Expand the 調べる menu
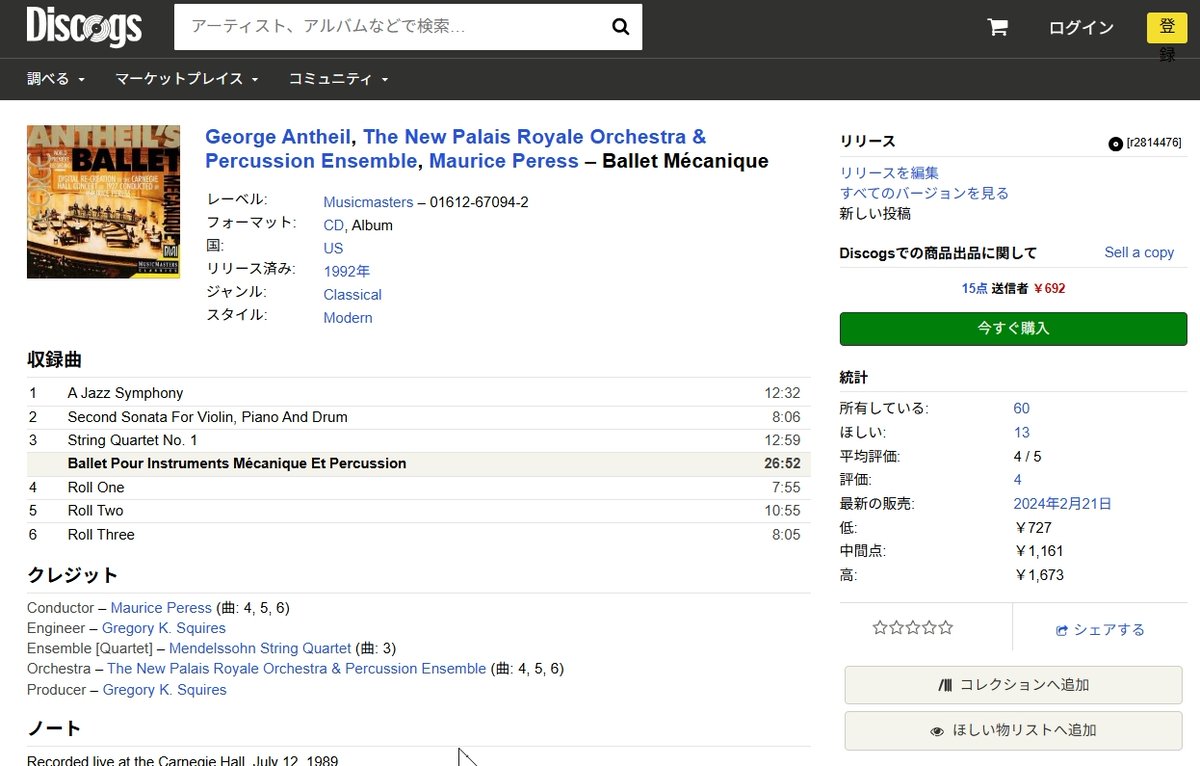Screen dimensions: 1200x766 pyautogui.click(x=56, y=79)
